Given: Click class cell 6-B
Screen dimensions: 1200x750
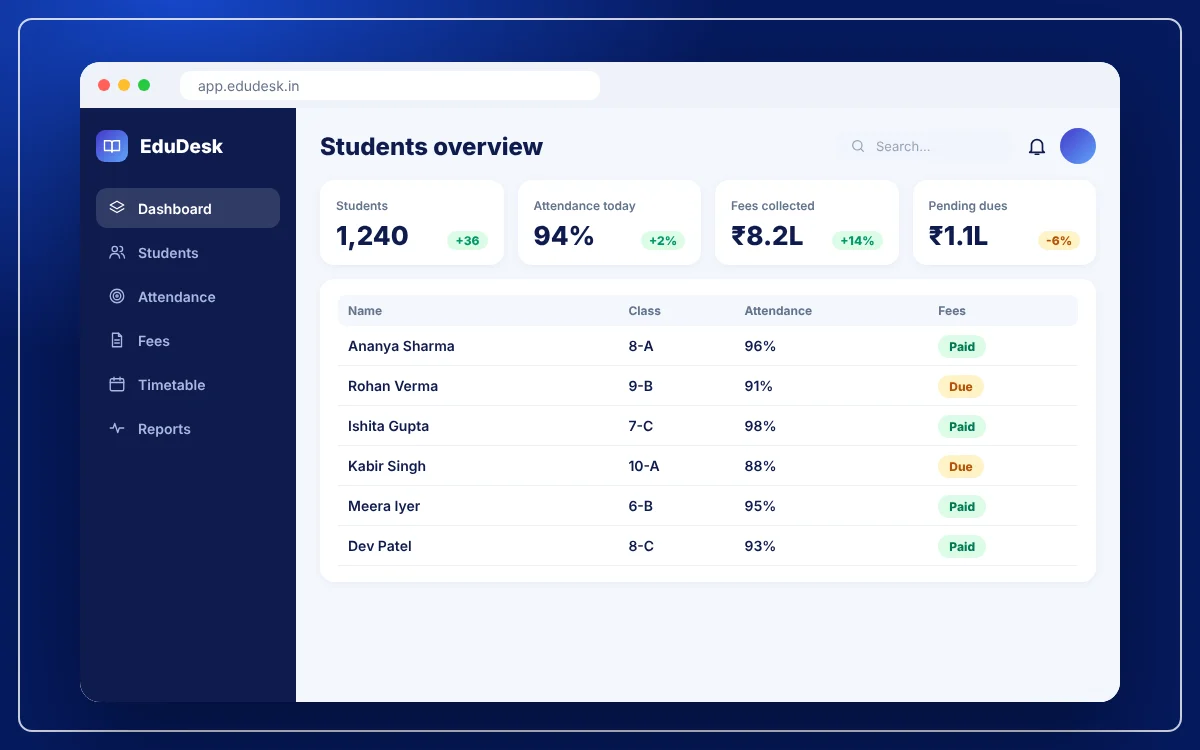Looking at the screenshot, I should (641, 506).
